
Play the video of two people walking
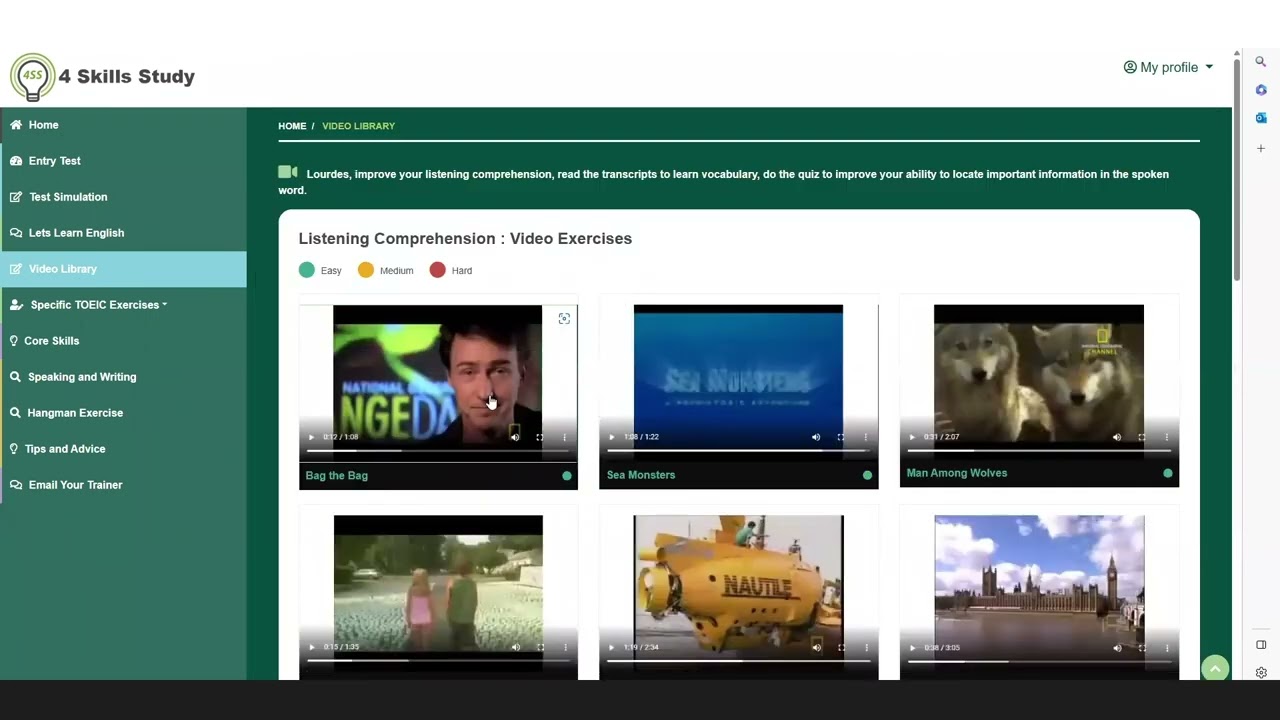coord(311,647)
